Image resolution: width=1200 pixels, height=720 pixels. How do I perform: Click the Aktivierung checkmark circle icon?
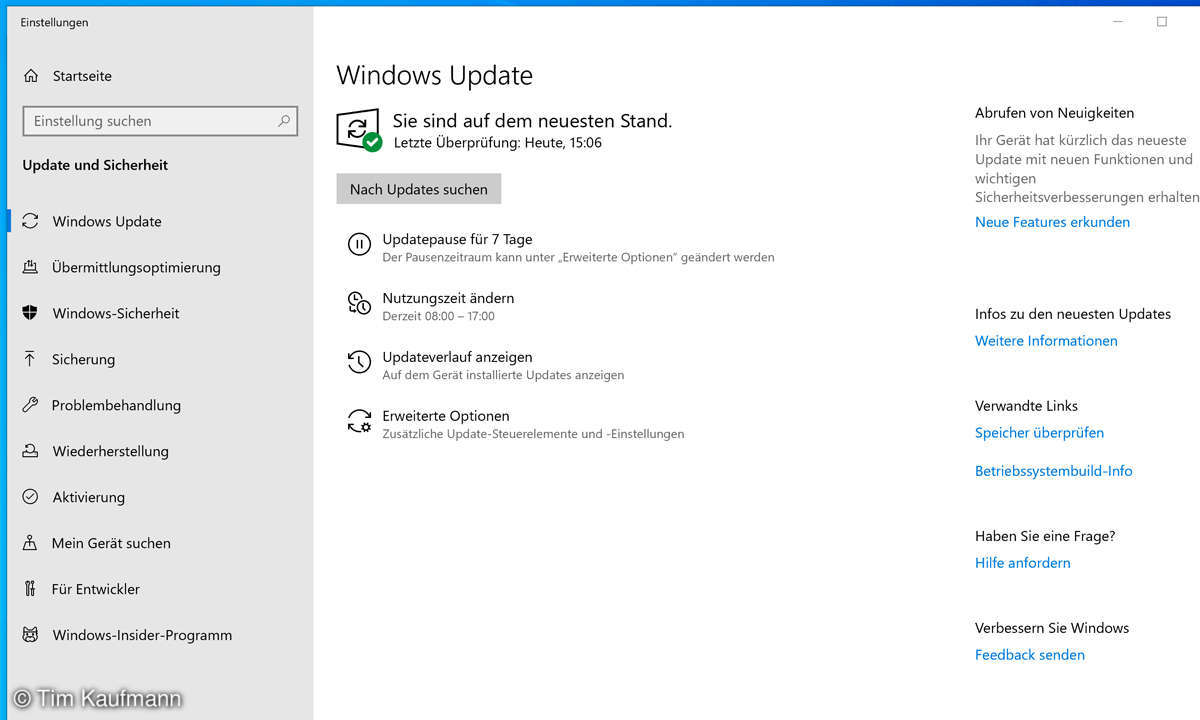tap(31, 498)
